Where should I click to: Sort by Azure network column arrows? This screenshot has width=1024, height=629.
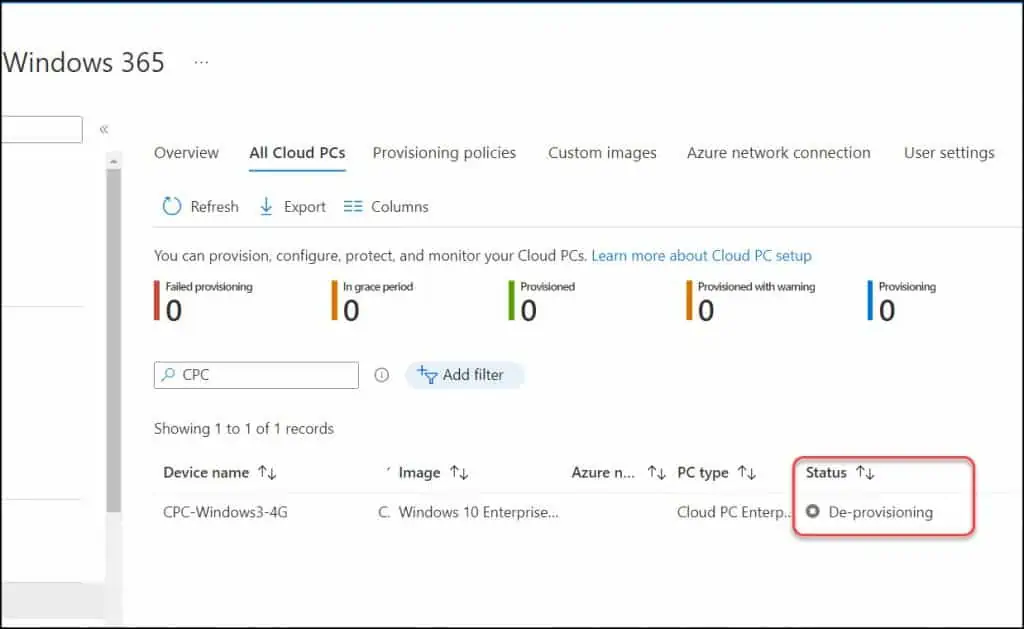(656, 472)
